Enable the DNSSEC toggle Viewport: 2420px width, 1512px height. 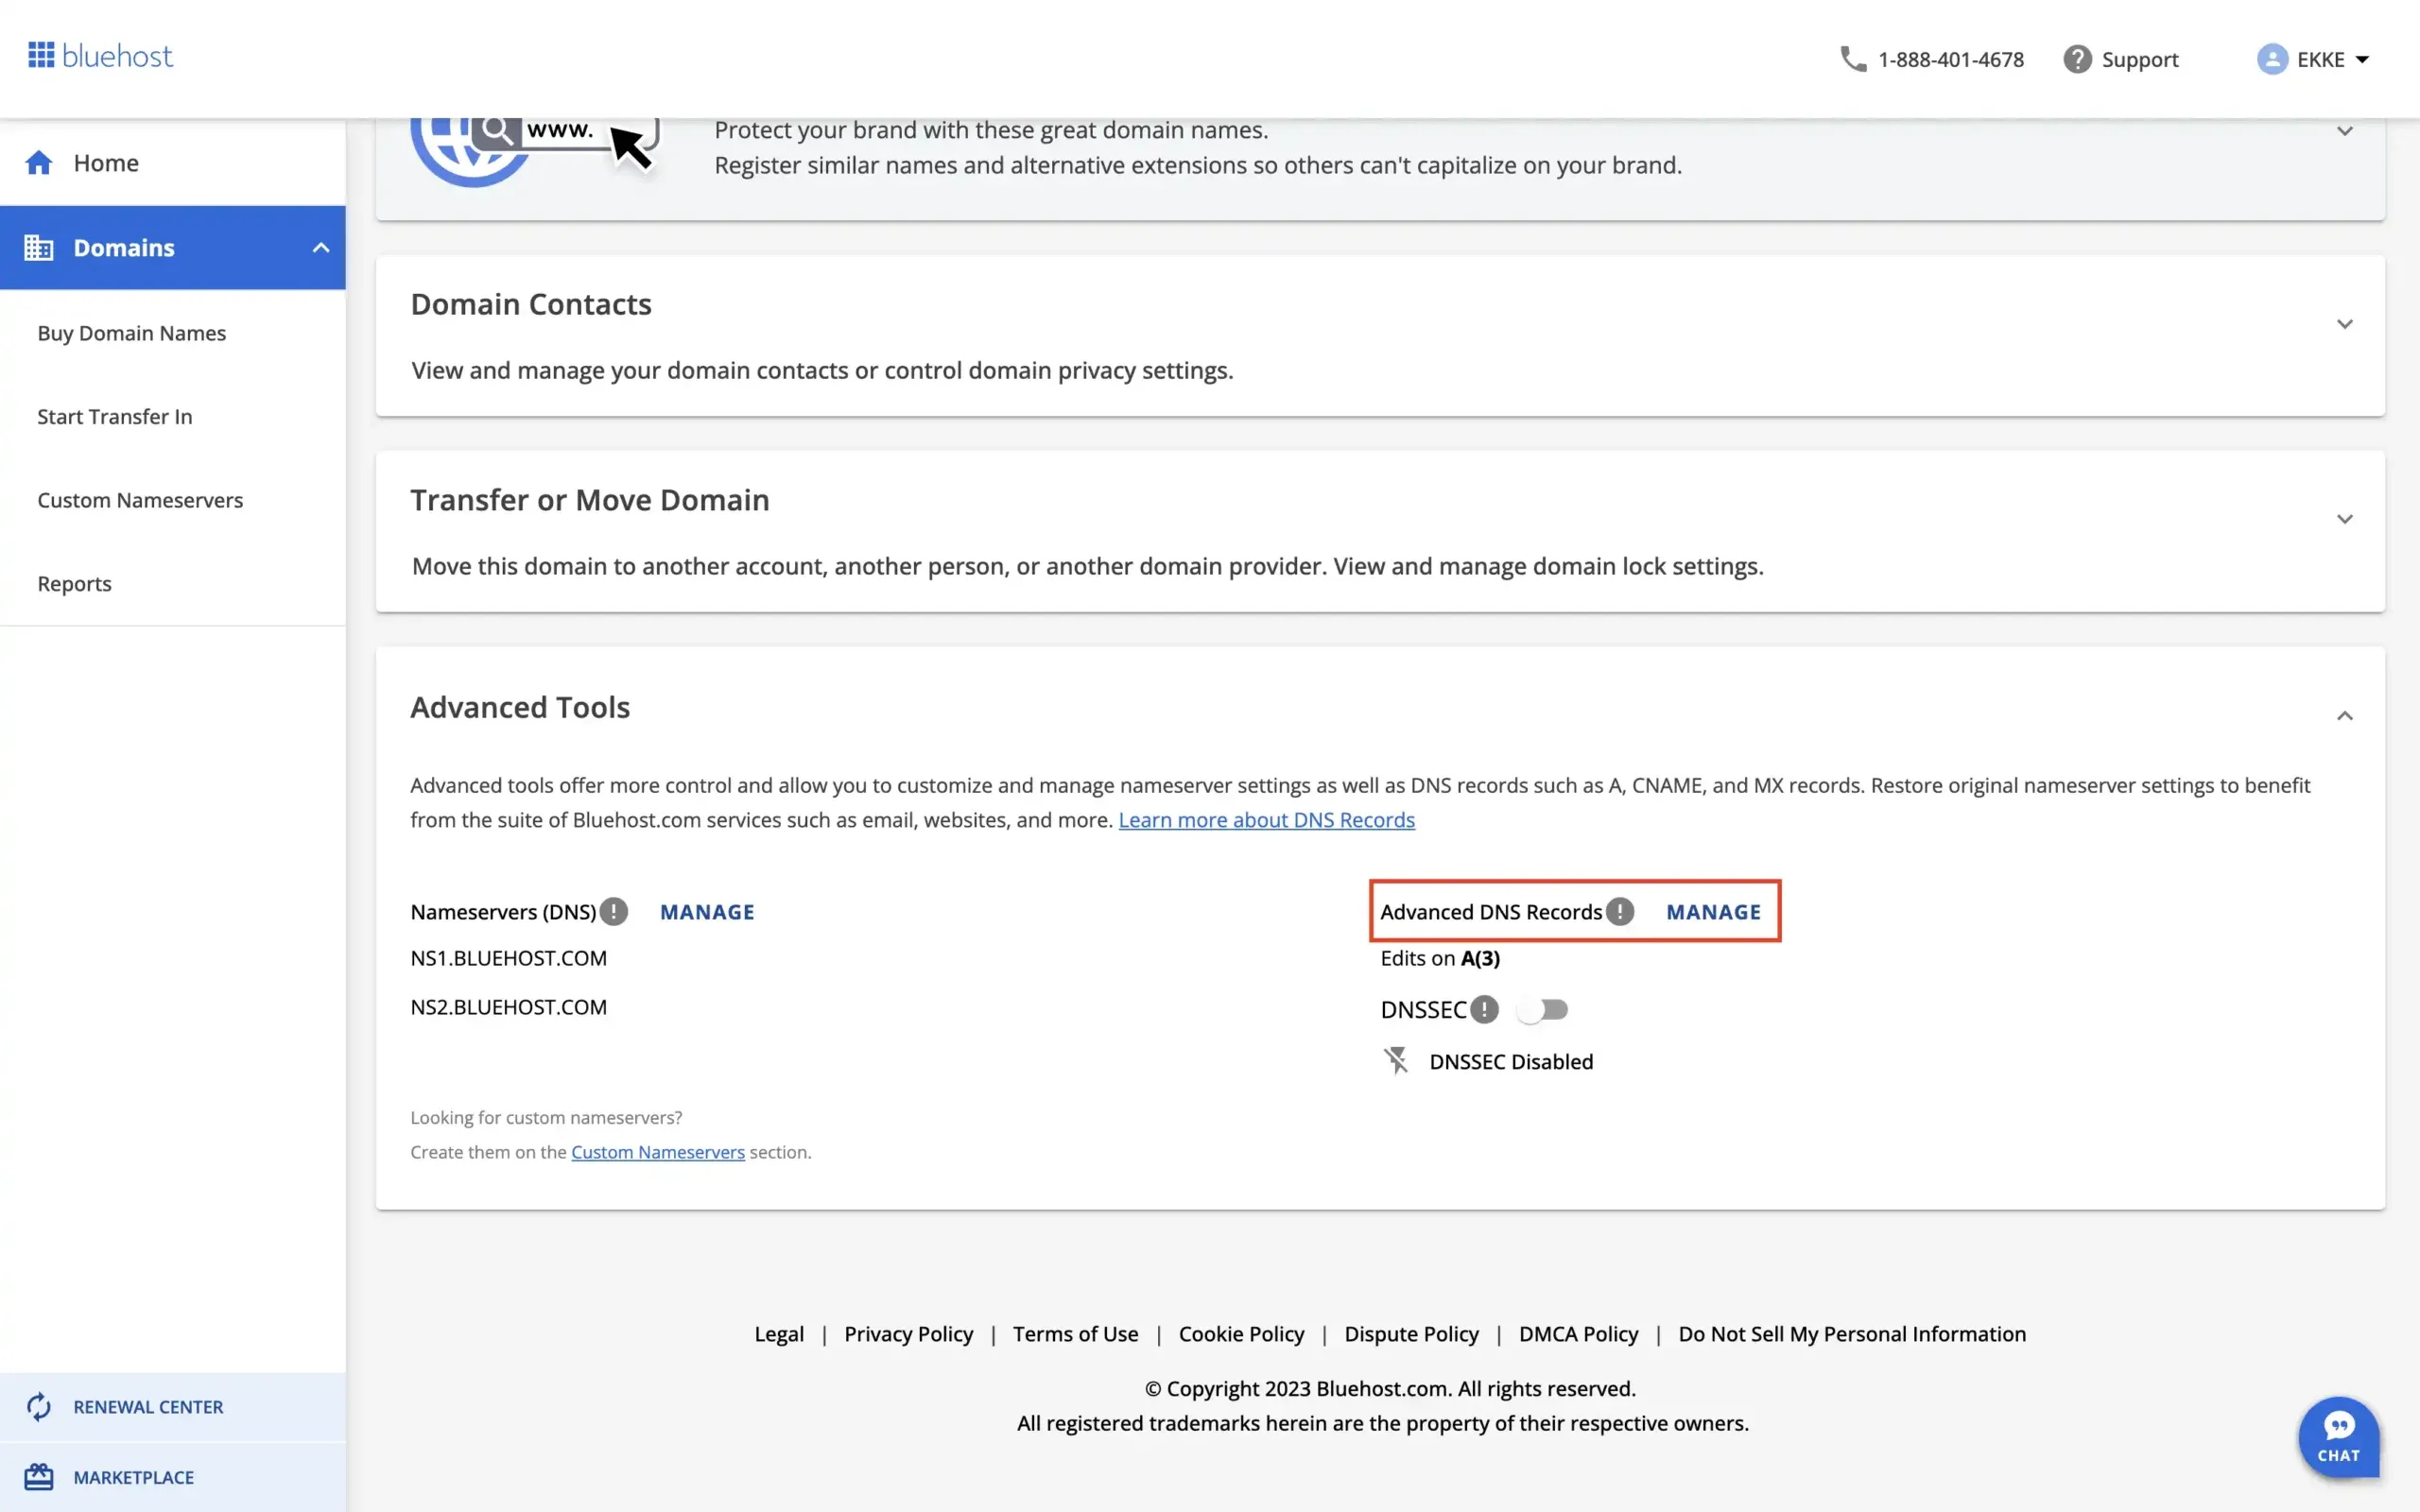[1543, 1009]
